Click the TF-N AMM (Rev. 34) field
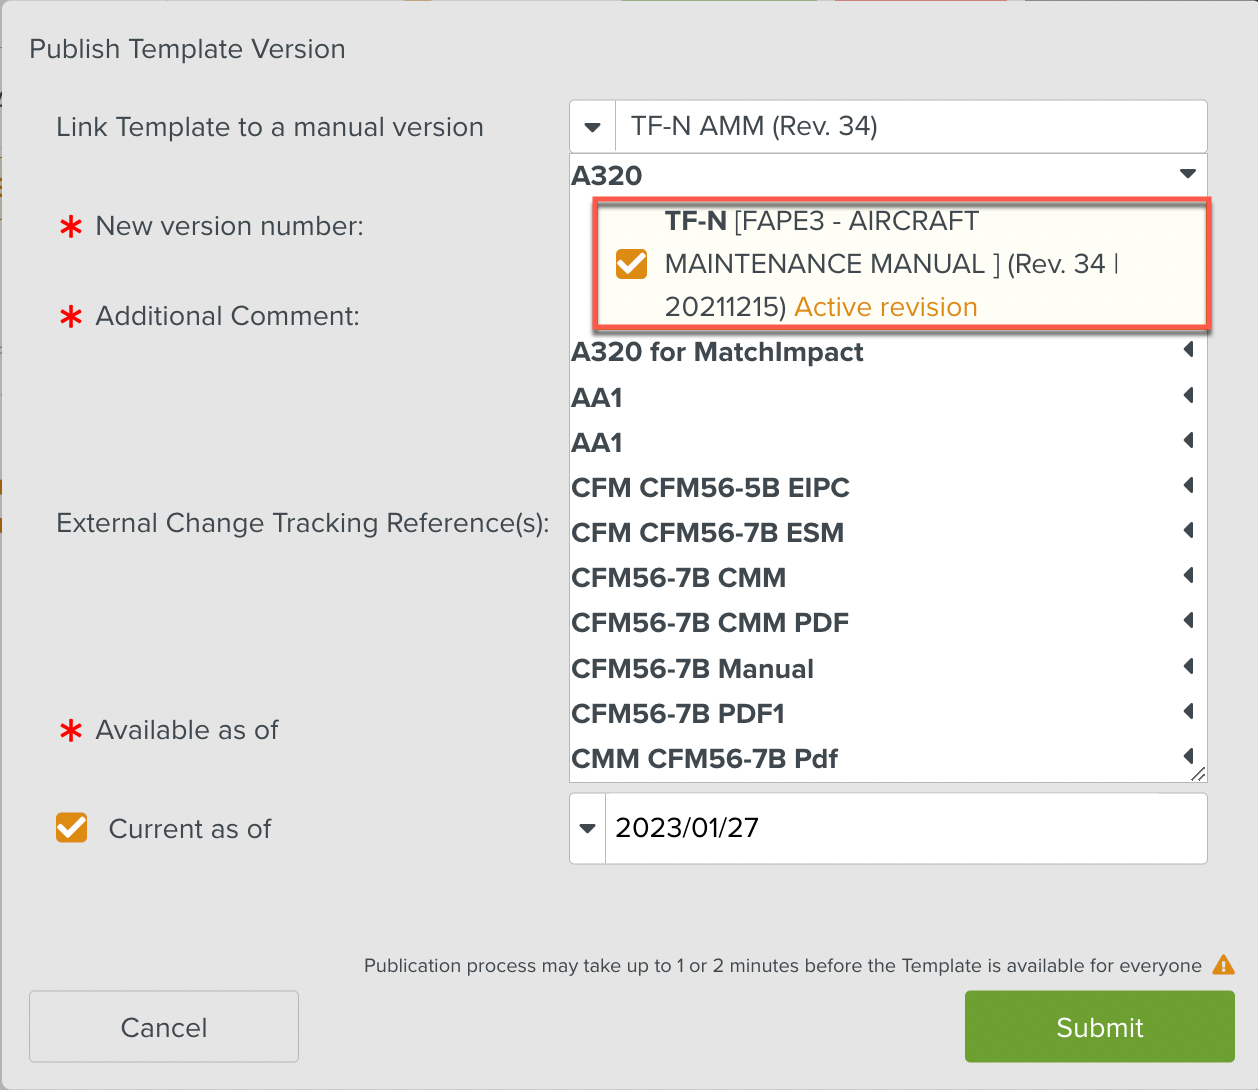 pos(911,127)
